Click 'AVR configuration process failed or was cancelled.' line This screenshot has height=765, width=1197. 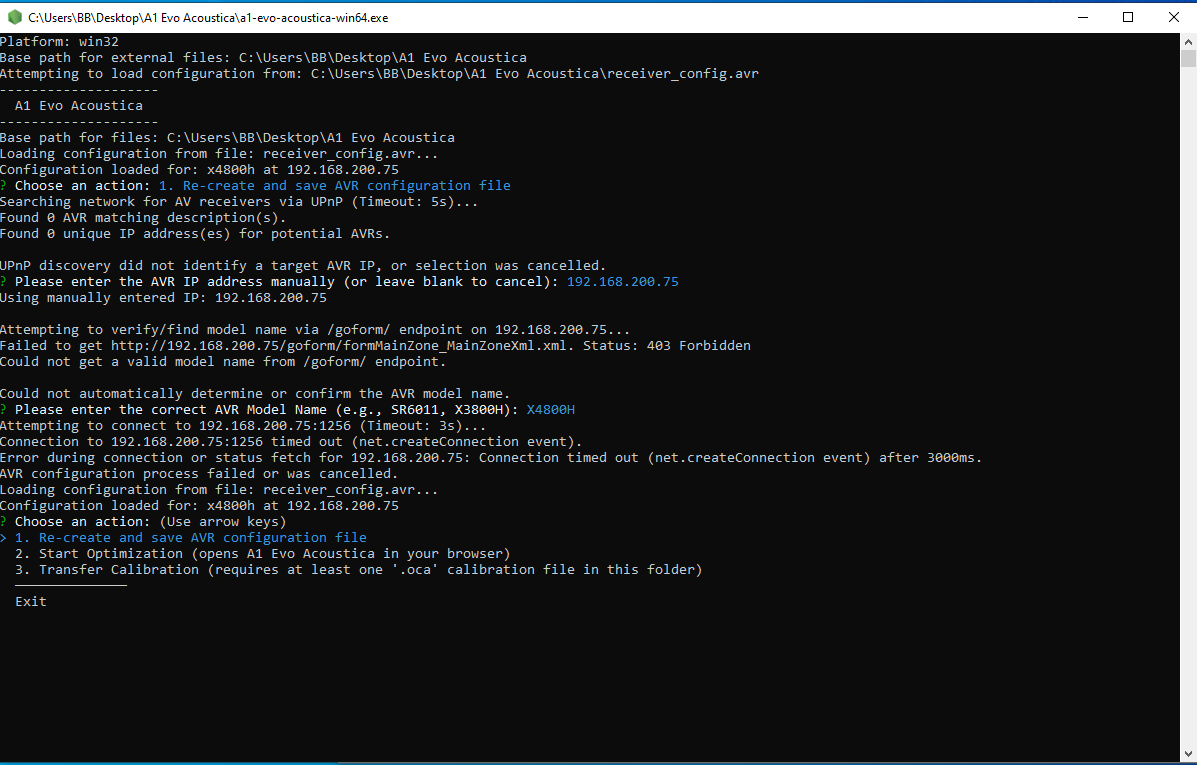point(198,473)
